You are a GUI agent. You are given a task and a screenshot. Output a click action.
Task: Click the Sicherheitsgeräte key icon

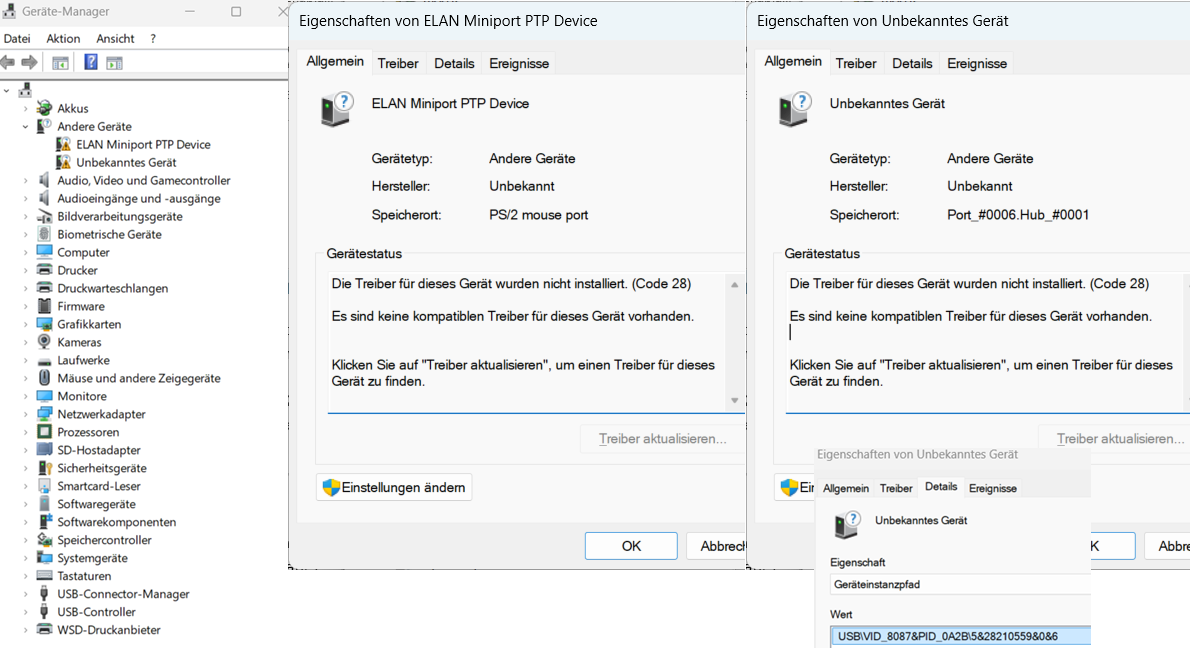[x=45, y=468]
